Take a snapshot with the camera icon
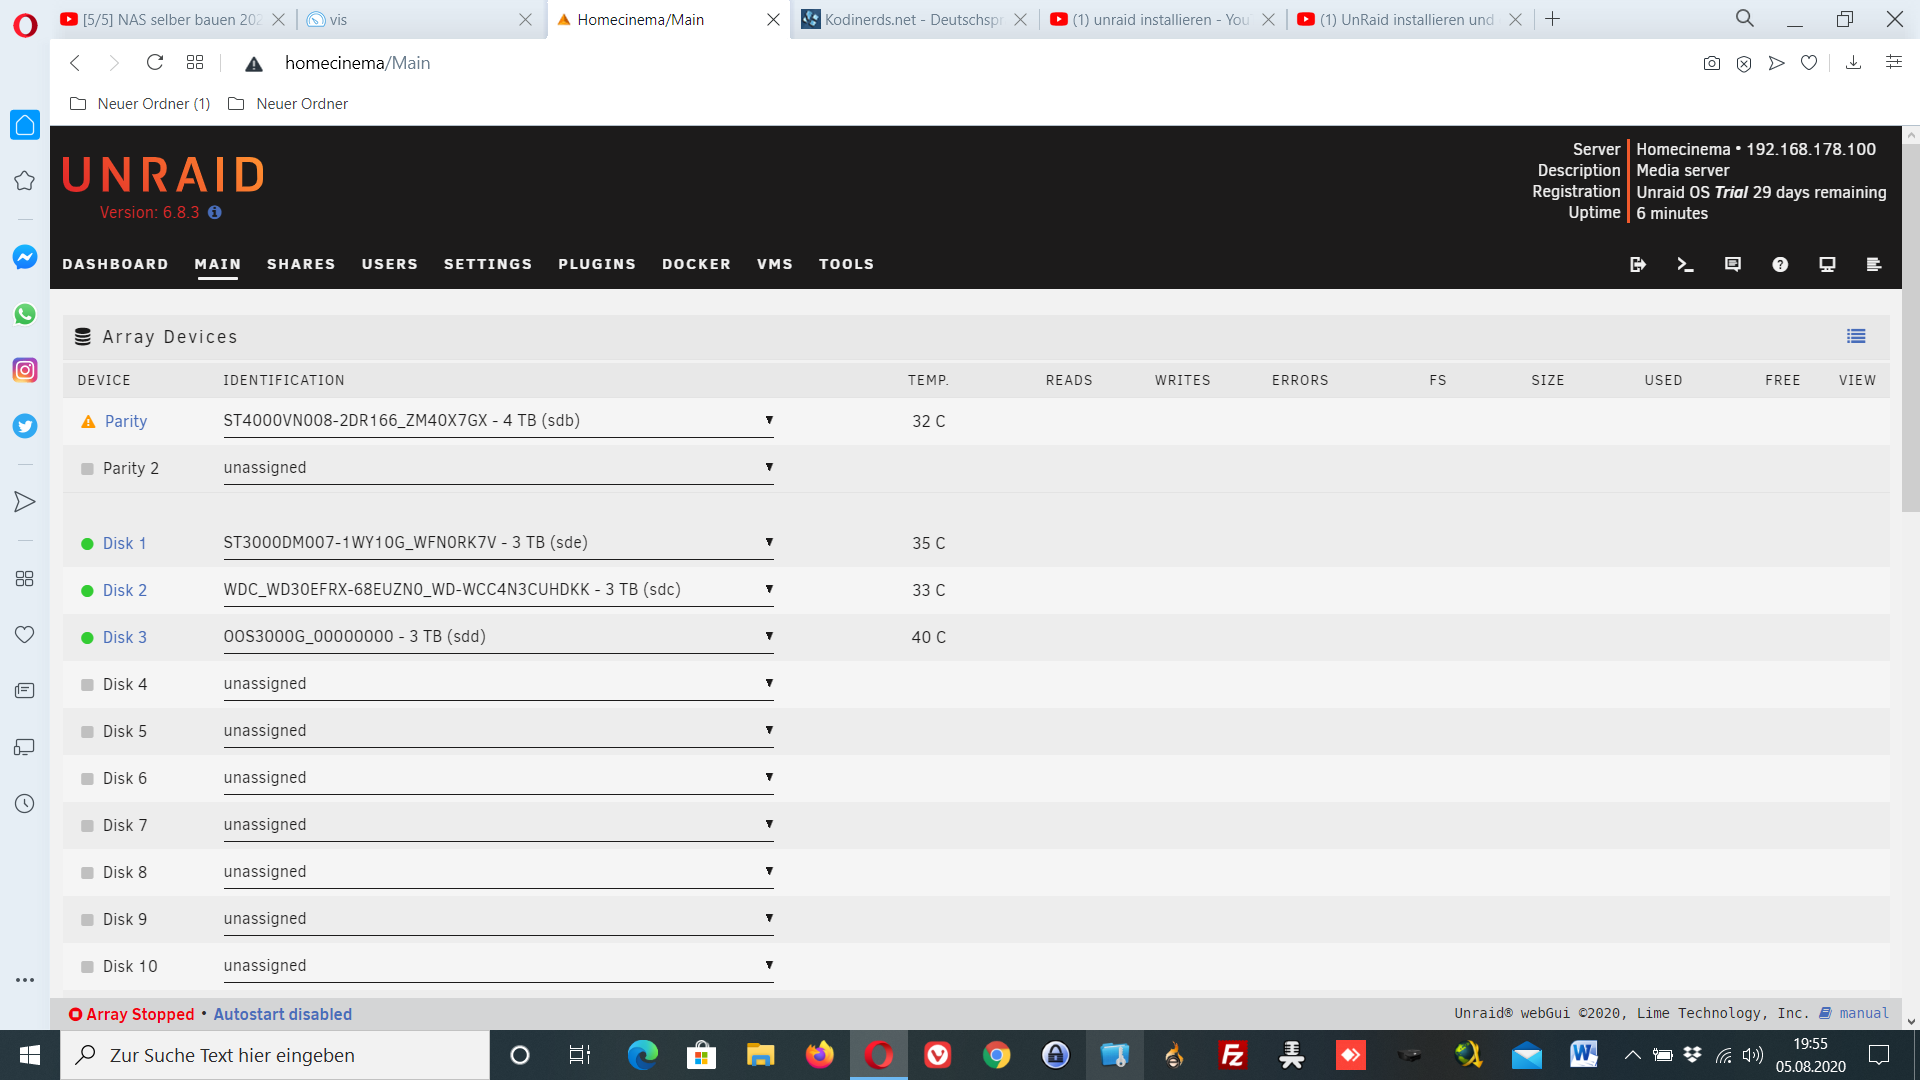 (x=1712, y=63)
